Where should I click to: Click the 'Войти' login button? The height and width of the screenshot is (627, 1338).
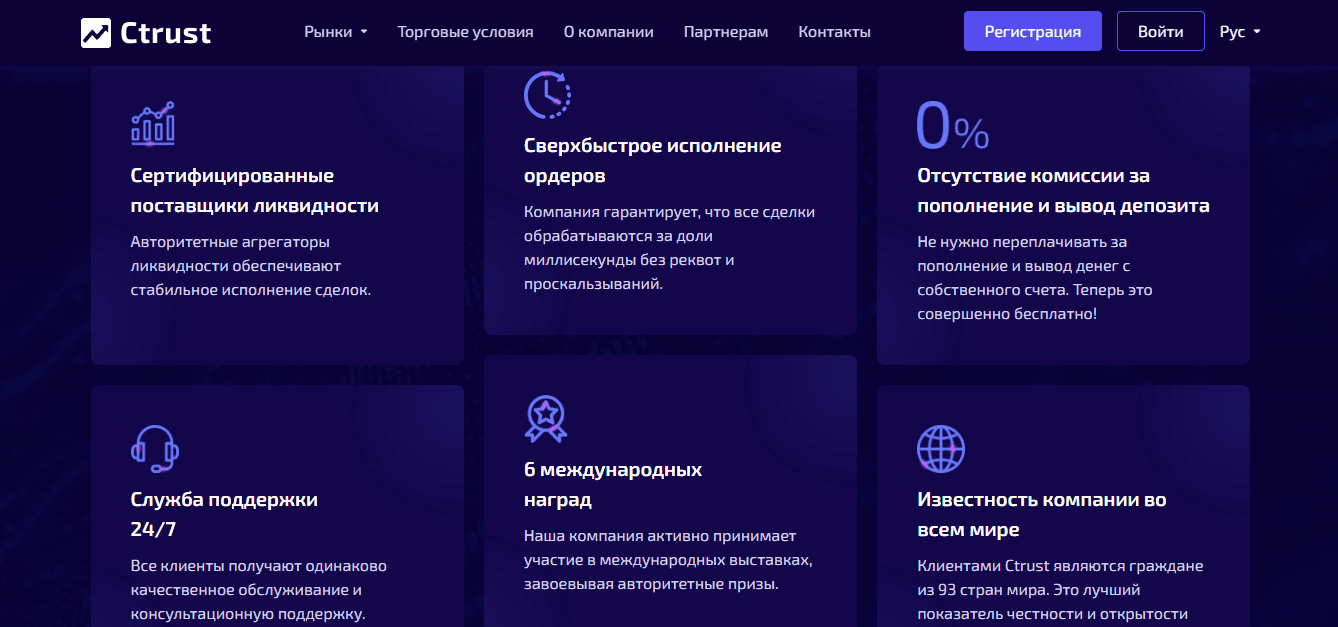click(1160, 30)
